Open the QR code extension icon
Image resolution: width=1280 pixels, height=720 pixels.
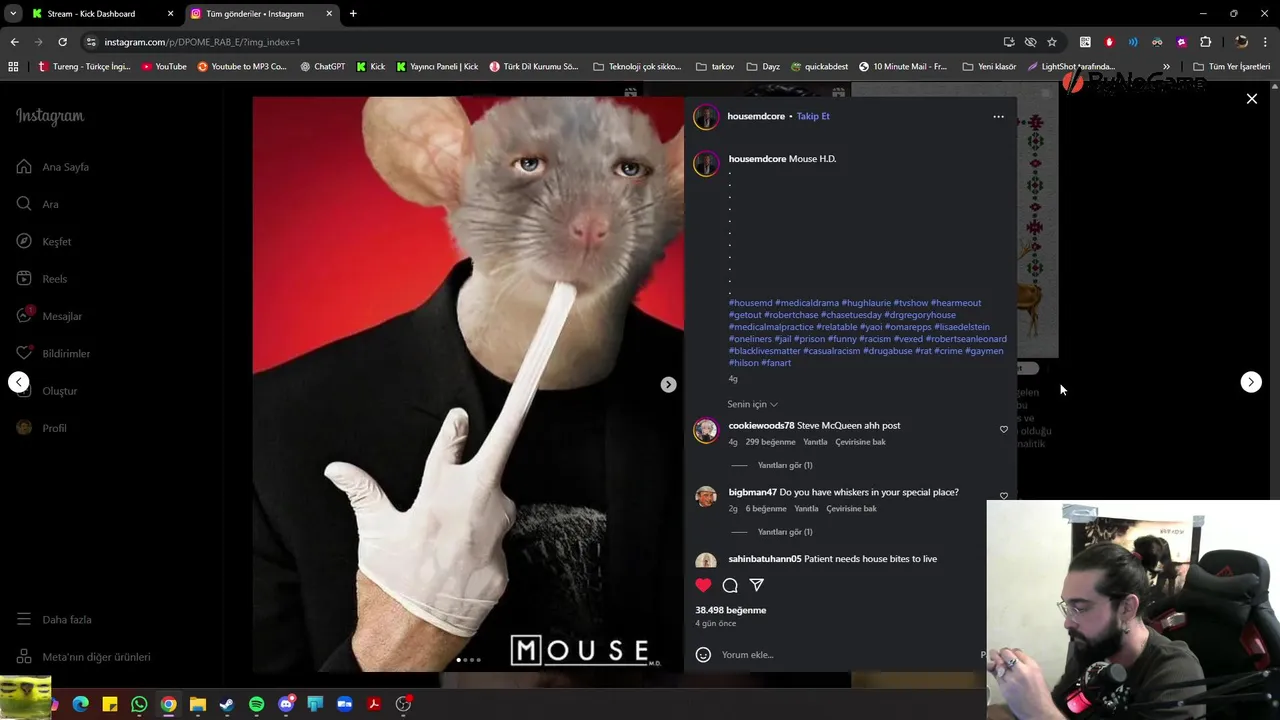[1085, 42]
